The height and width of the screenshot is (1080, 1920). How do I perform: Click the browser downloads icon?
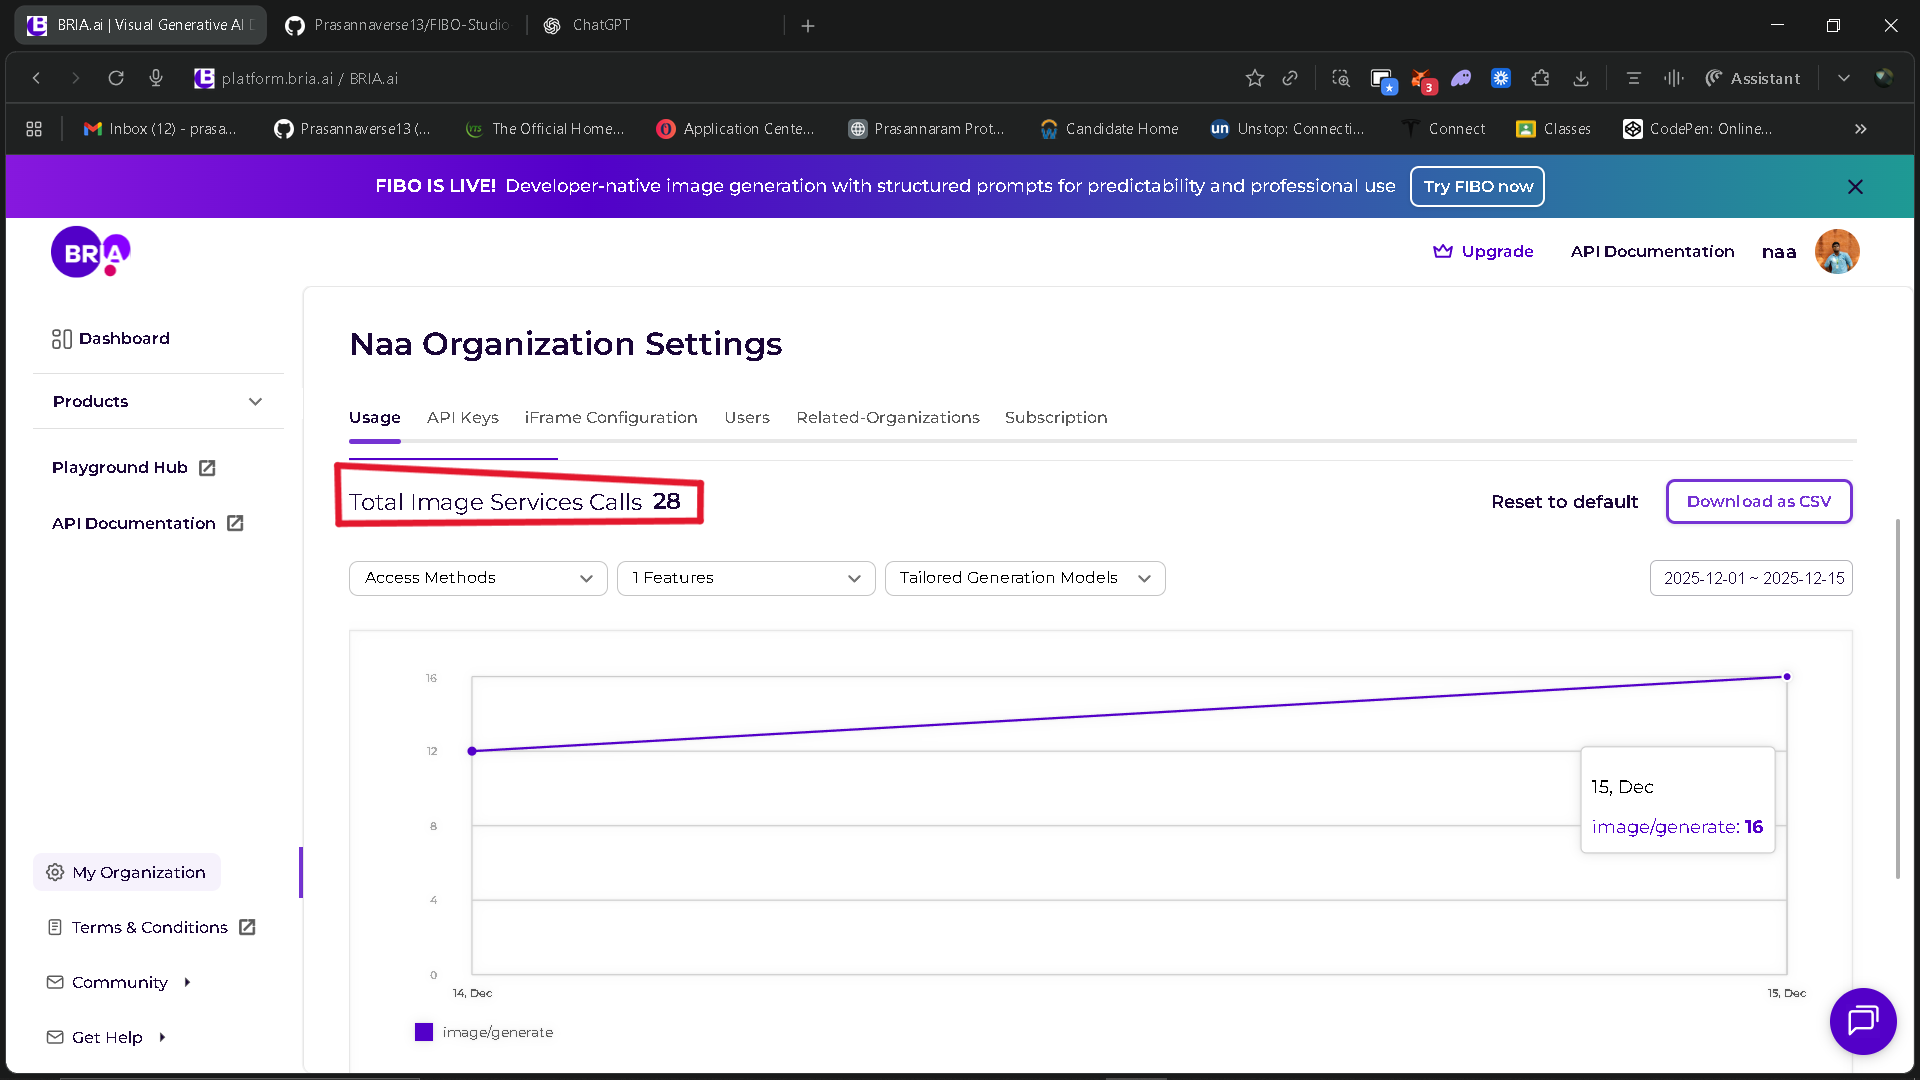coord(1580,78)
